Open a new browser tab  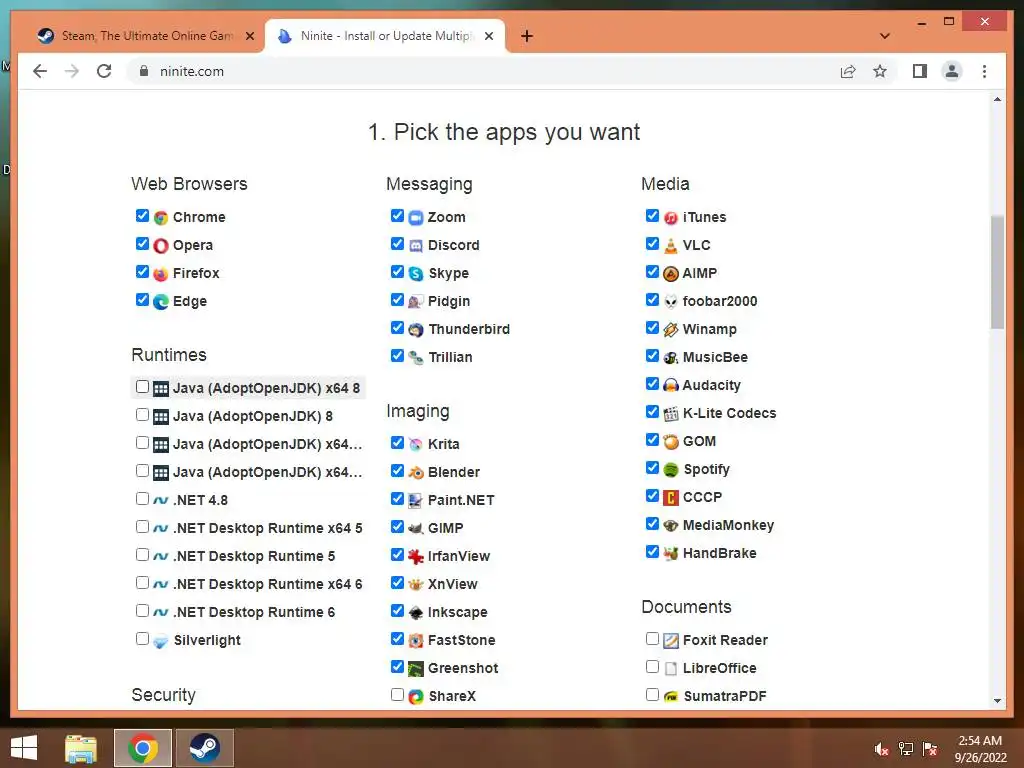tap(527, 37)
